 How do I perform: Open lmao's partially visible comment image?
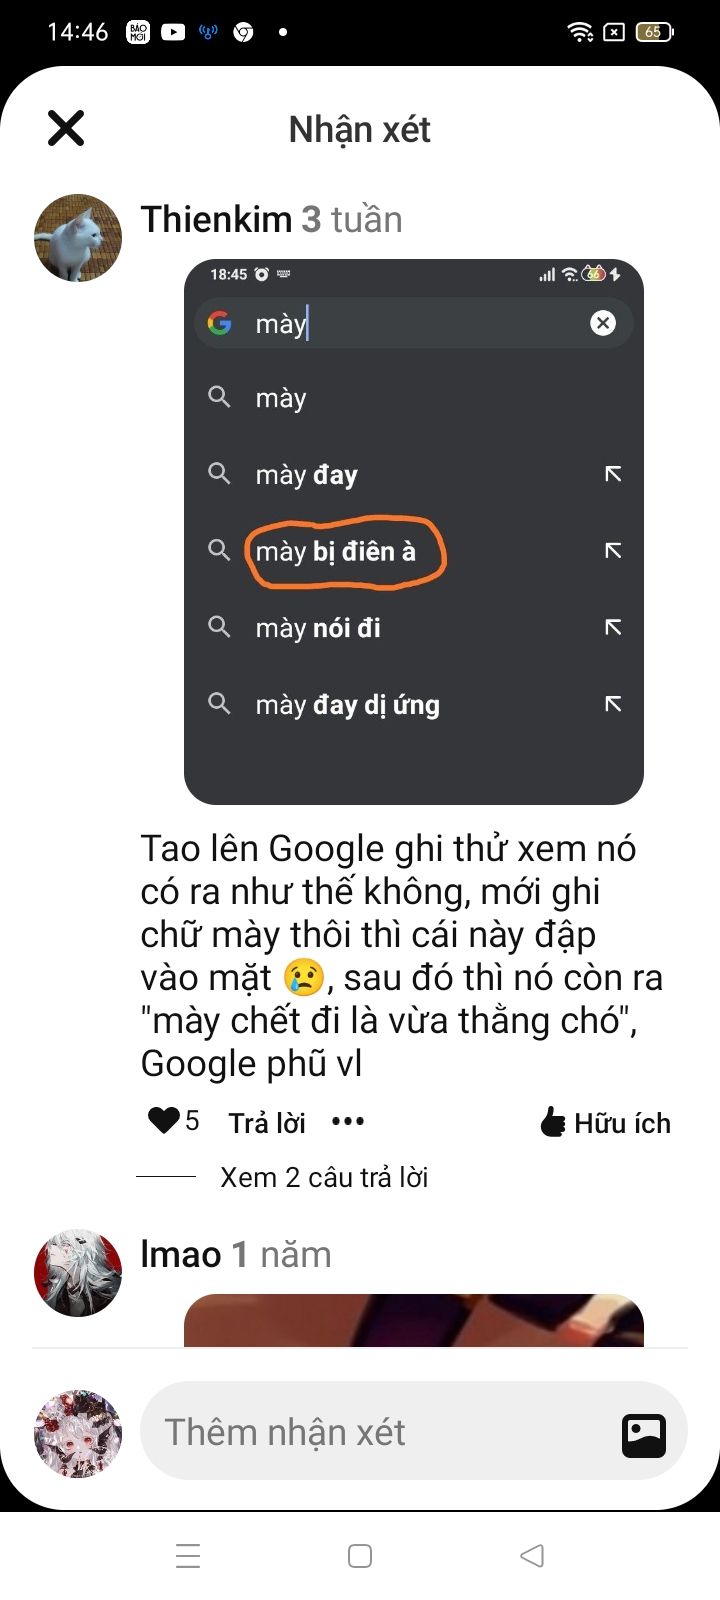click(414, 1320)
